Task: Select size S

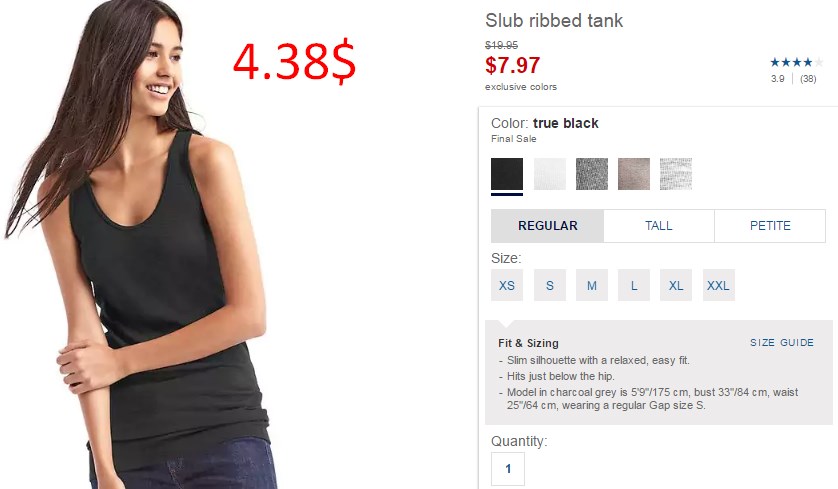Action: [x=549, y=285]
